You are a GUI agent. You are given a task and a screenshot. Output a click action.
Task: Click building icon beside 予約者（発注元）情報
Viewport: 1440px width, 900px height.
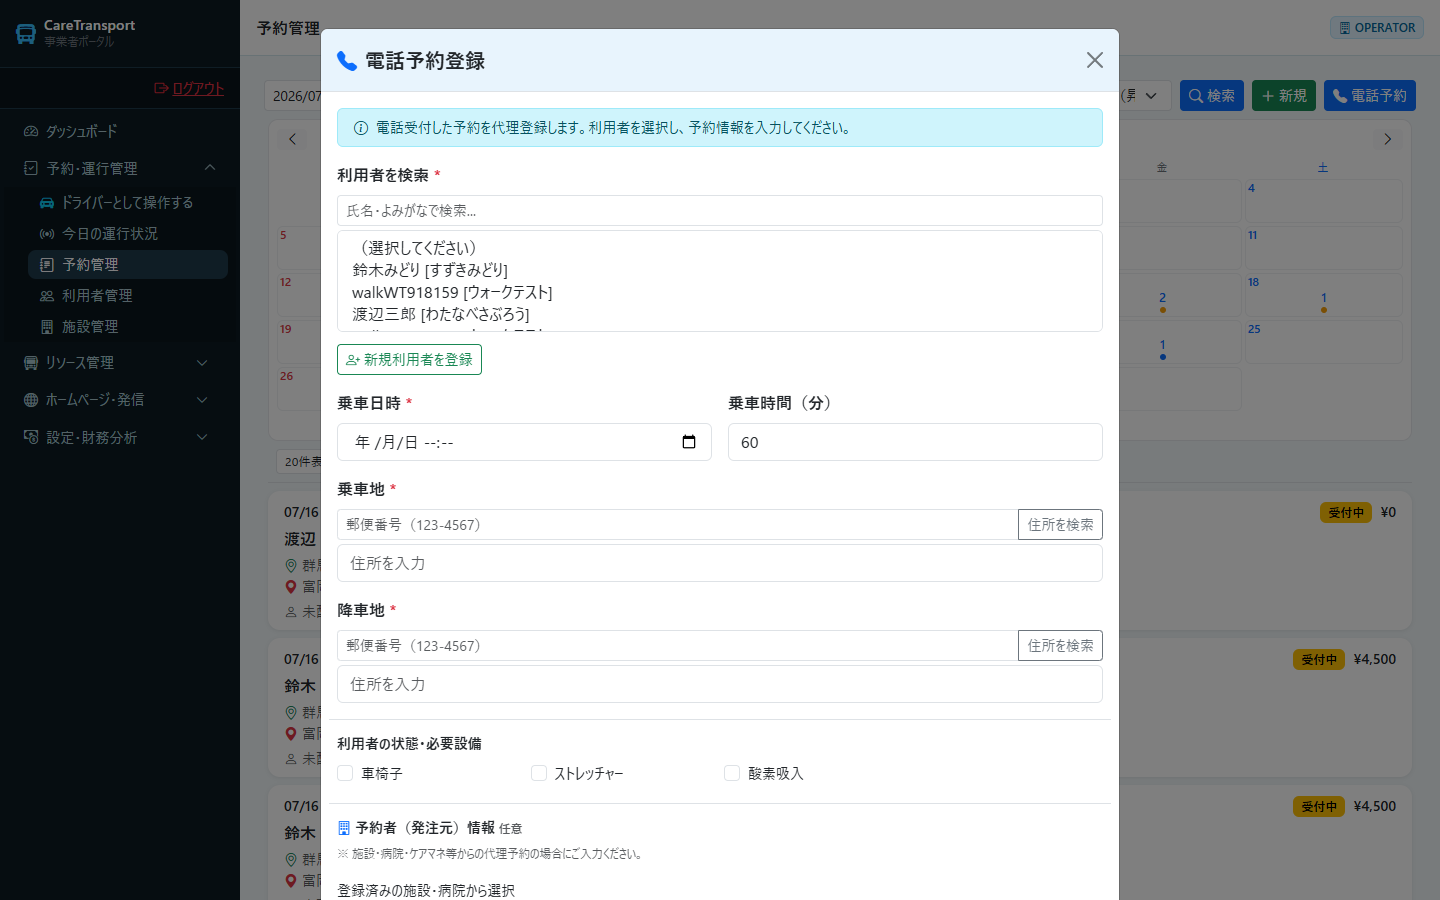[344, 828]
